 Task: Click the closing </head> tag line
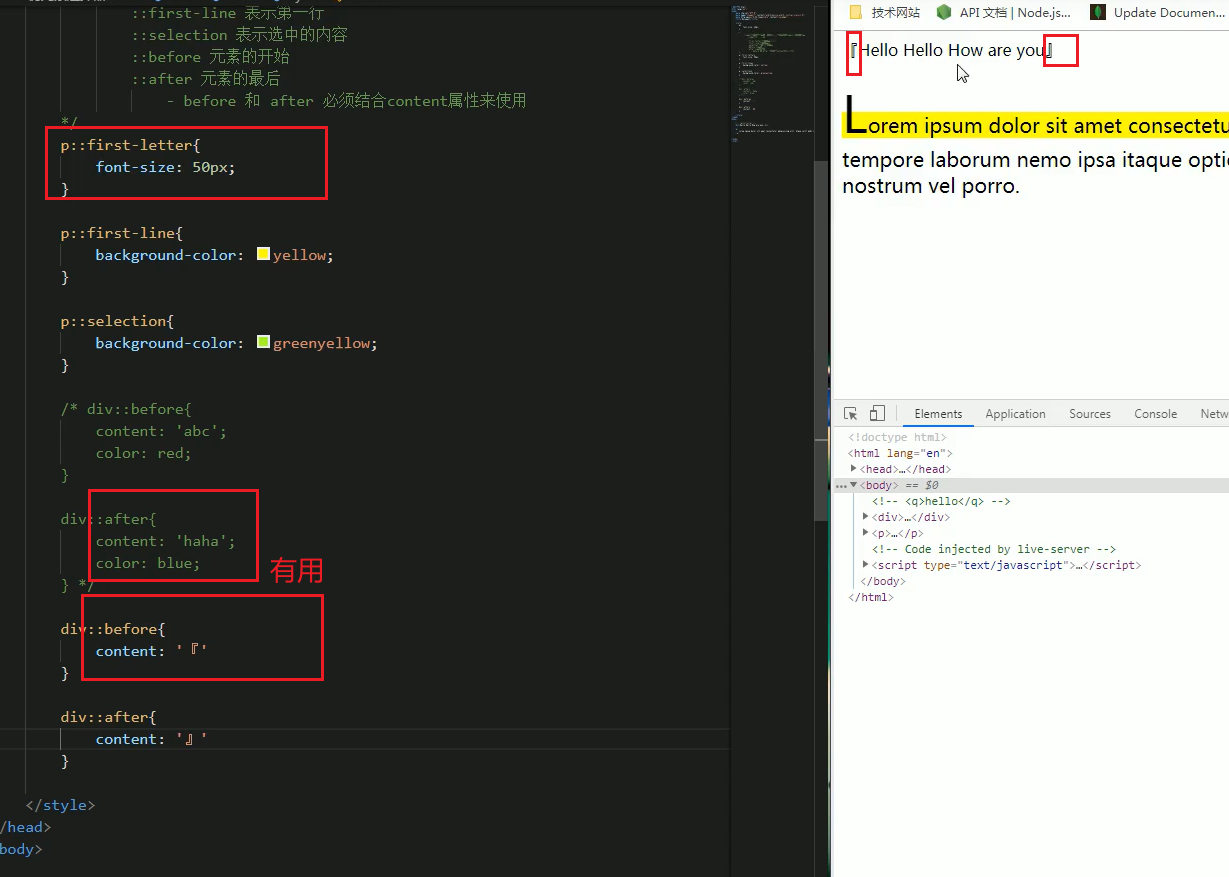click(x=25, y=827)
